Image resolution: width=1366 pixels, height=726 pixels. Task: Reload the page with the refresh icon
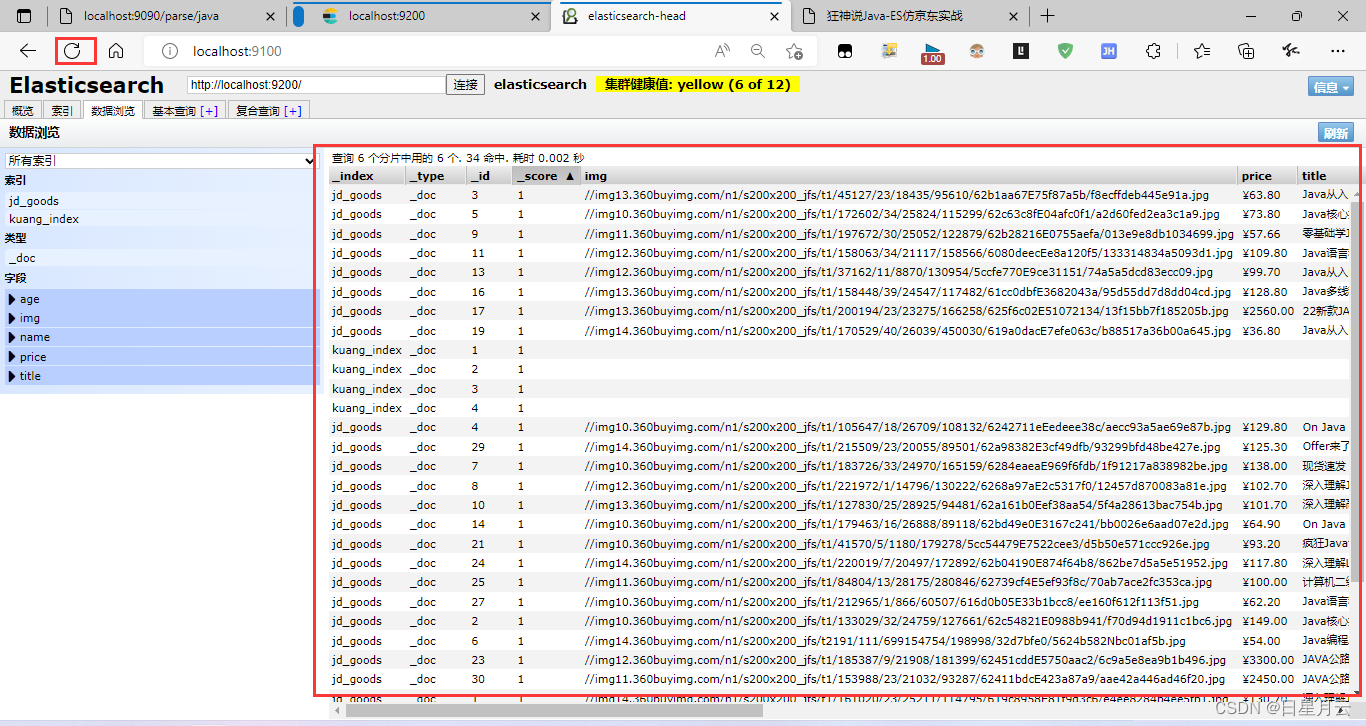(73, 51)
